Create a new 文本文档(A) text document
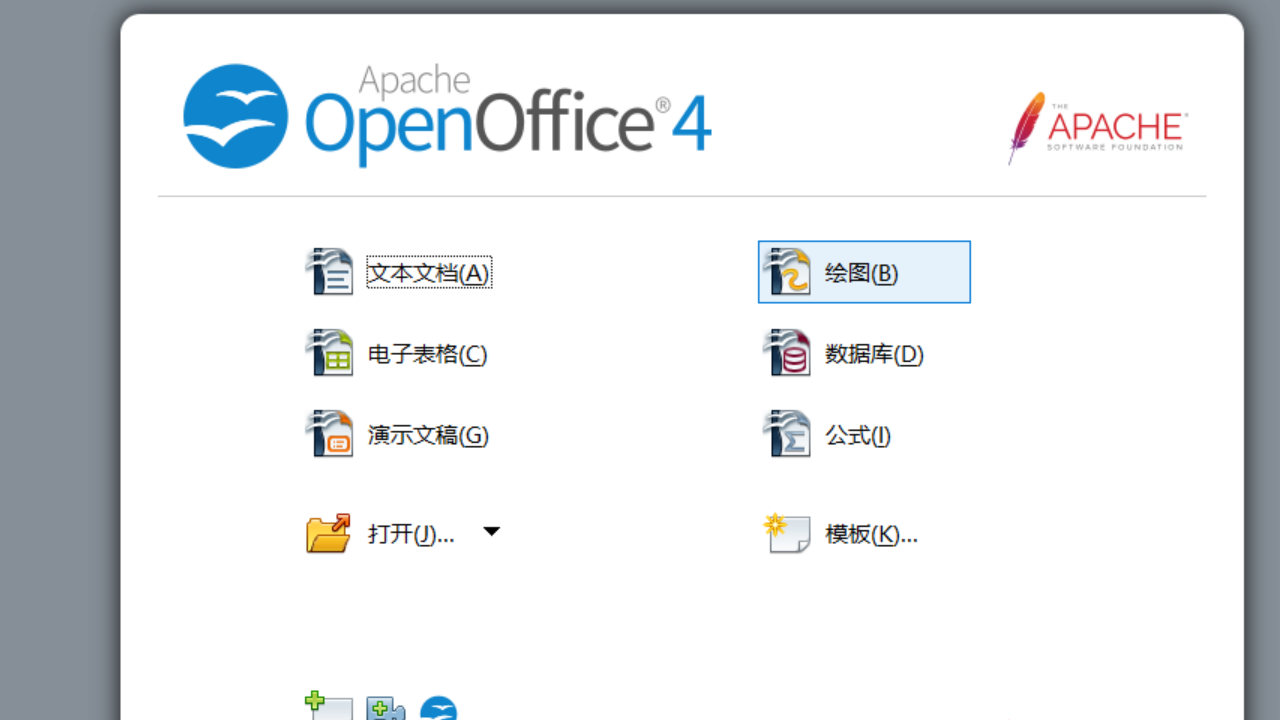 tap(399, 272)
